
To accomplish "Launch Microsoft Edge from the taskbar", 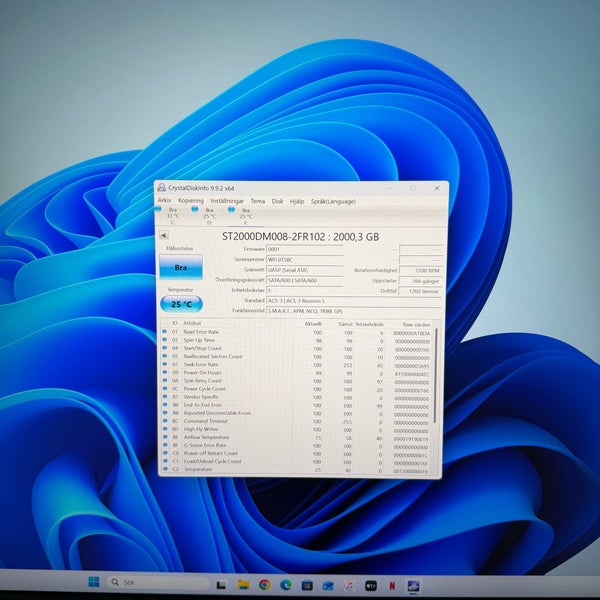I will 286,585.
